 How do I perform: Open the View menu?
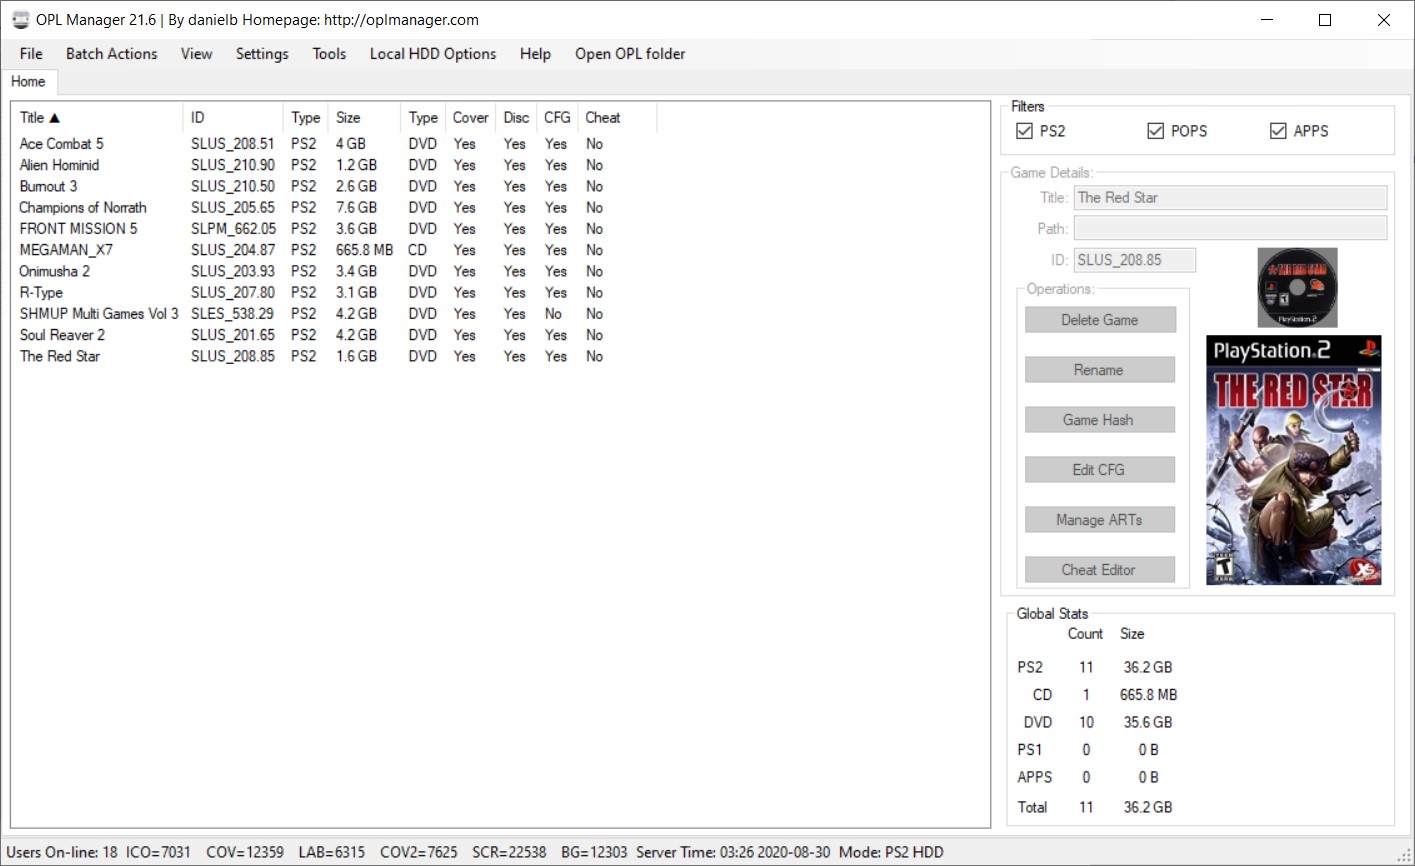click(197, 54)
